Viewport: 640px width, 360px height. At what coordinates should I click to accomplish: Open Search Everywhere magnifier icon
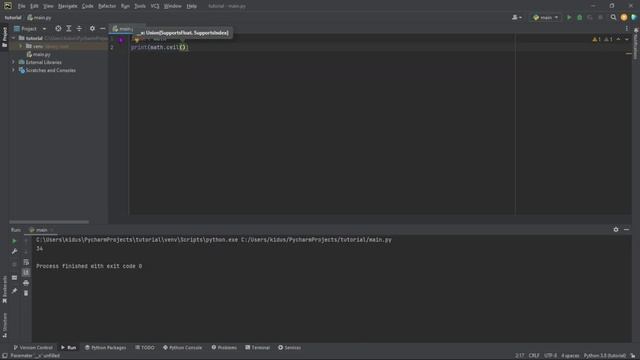pyautogui.click(x=613, y=18)
